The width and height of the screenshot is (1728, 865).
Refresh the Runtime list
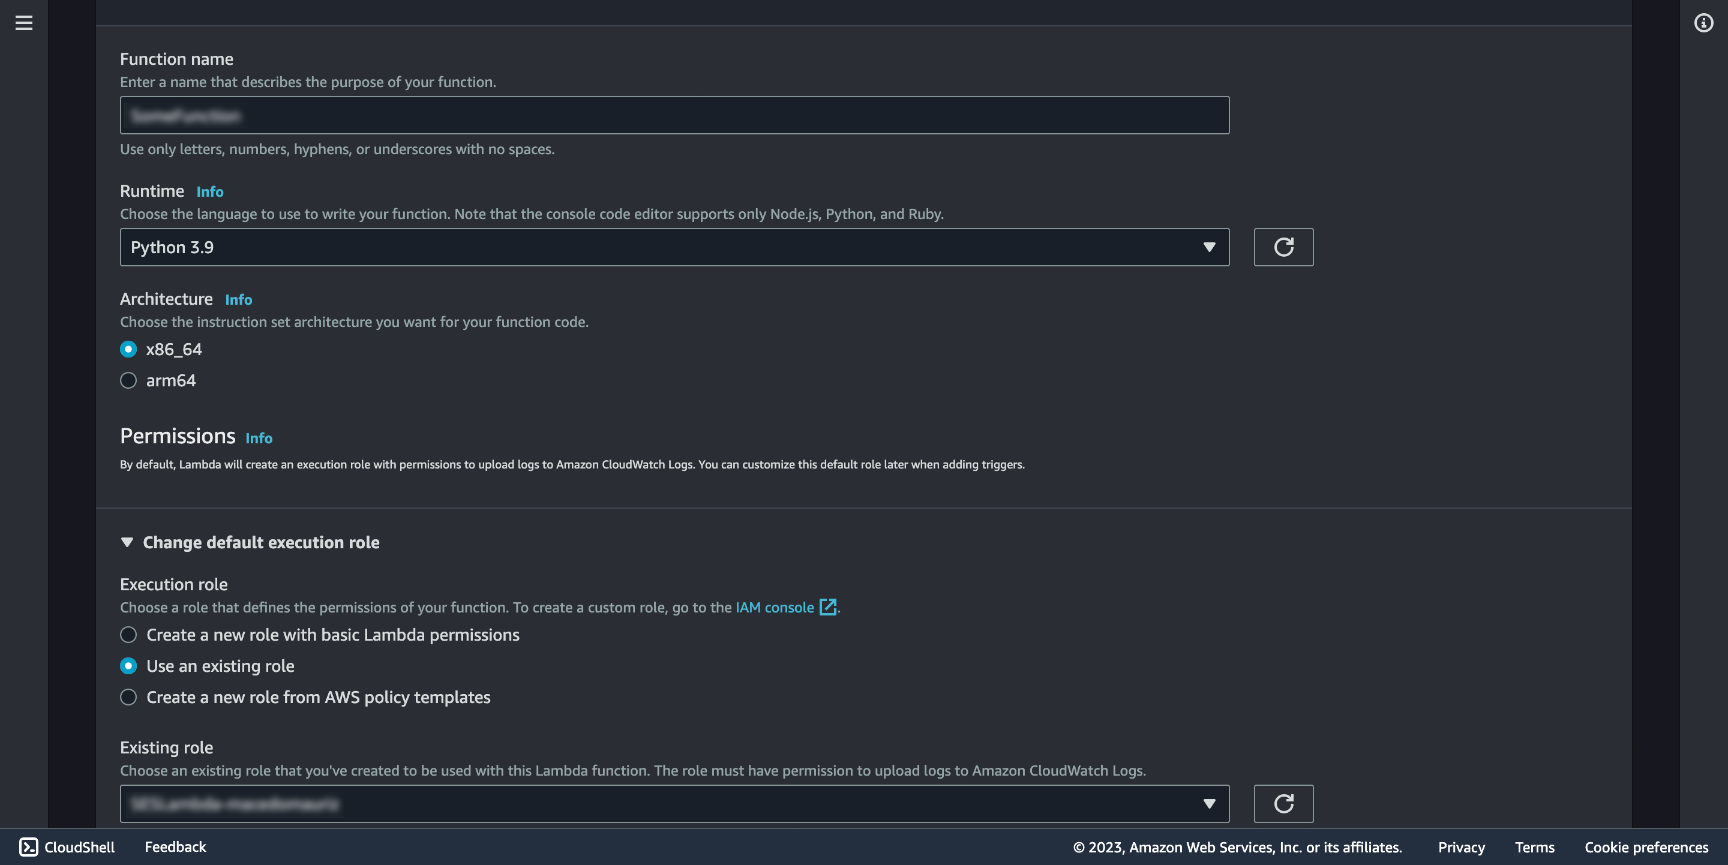(x=1284, y=247)
